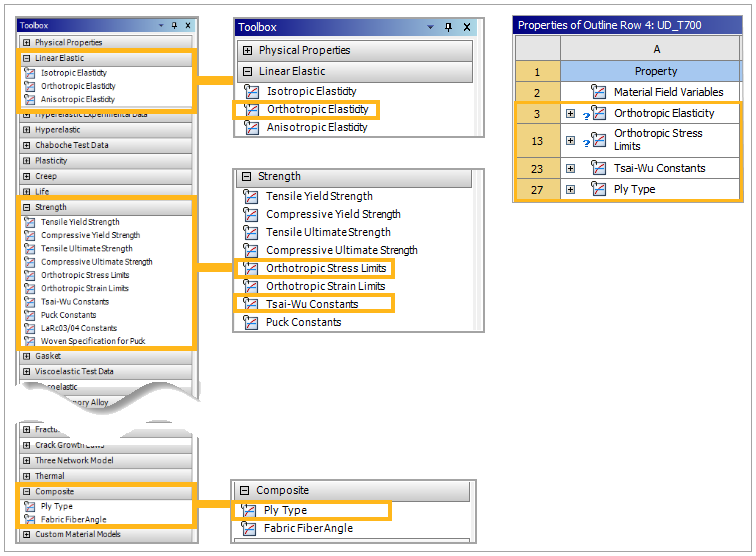The image size is (756, 556).
Task: Expand the Gasket category
Action: tap(26, 356)
